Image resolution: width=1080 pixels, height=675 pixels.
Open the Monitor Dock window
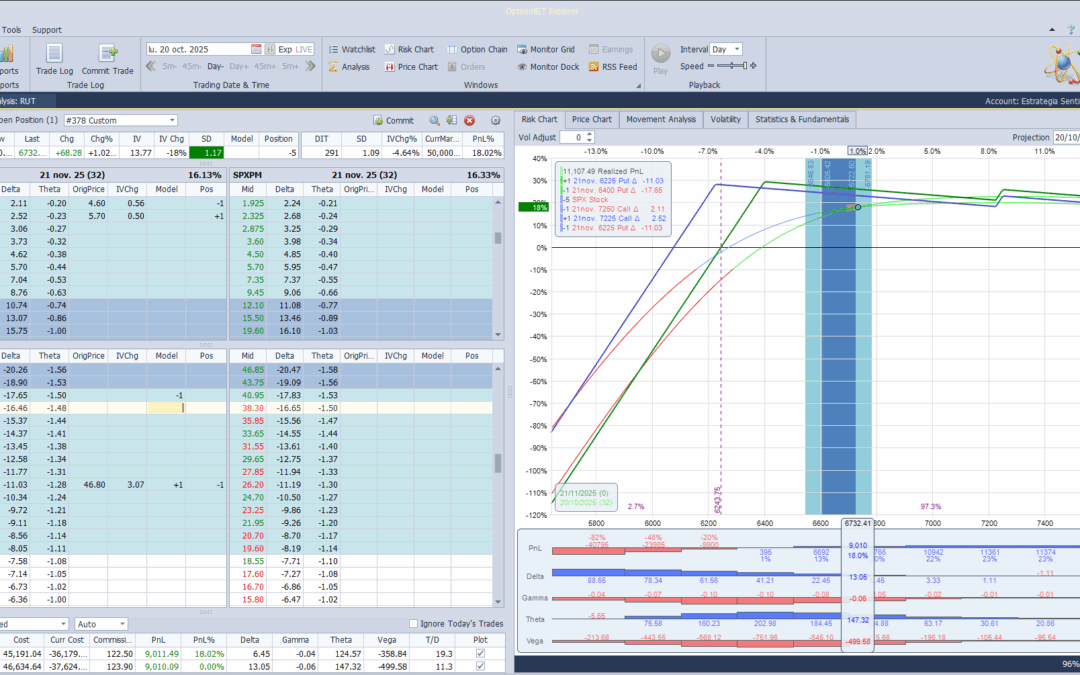tap(548, 67)
